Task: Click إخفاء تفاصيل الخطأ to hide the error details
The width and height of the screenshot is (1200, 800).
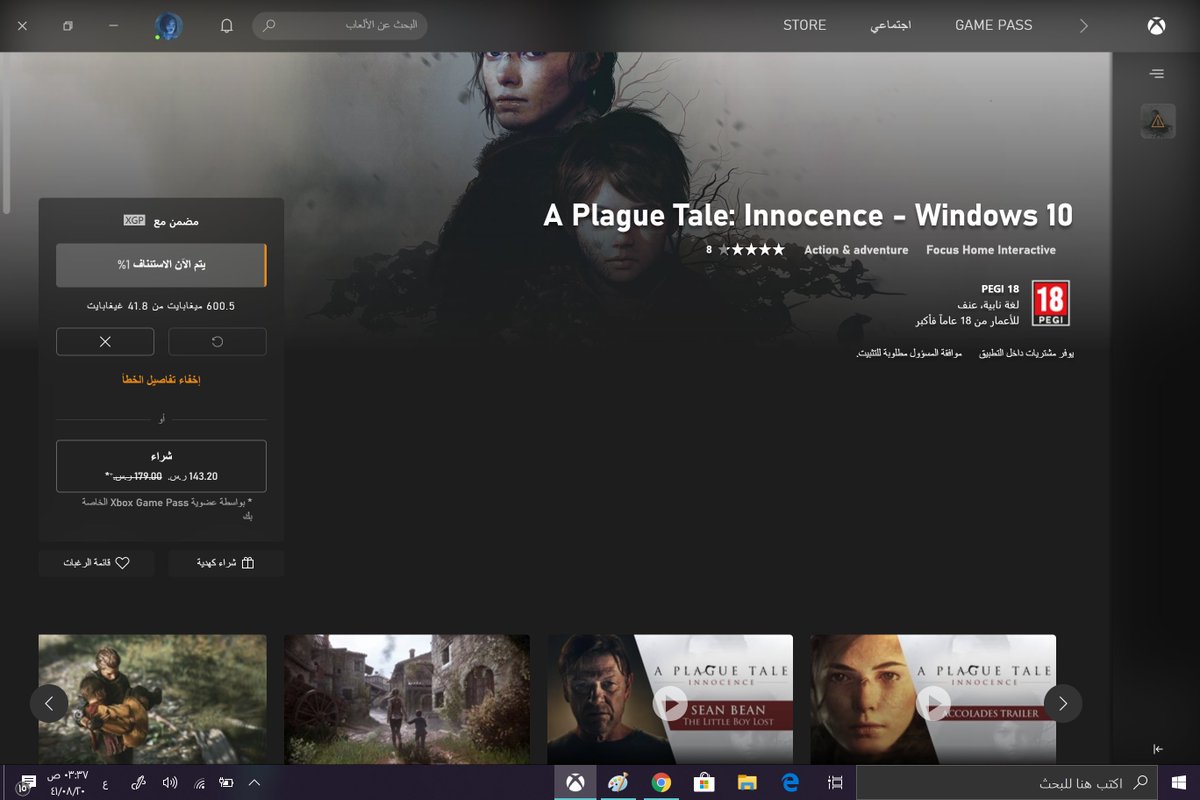Action: point(161,380)
